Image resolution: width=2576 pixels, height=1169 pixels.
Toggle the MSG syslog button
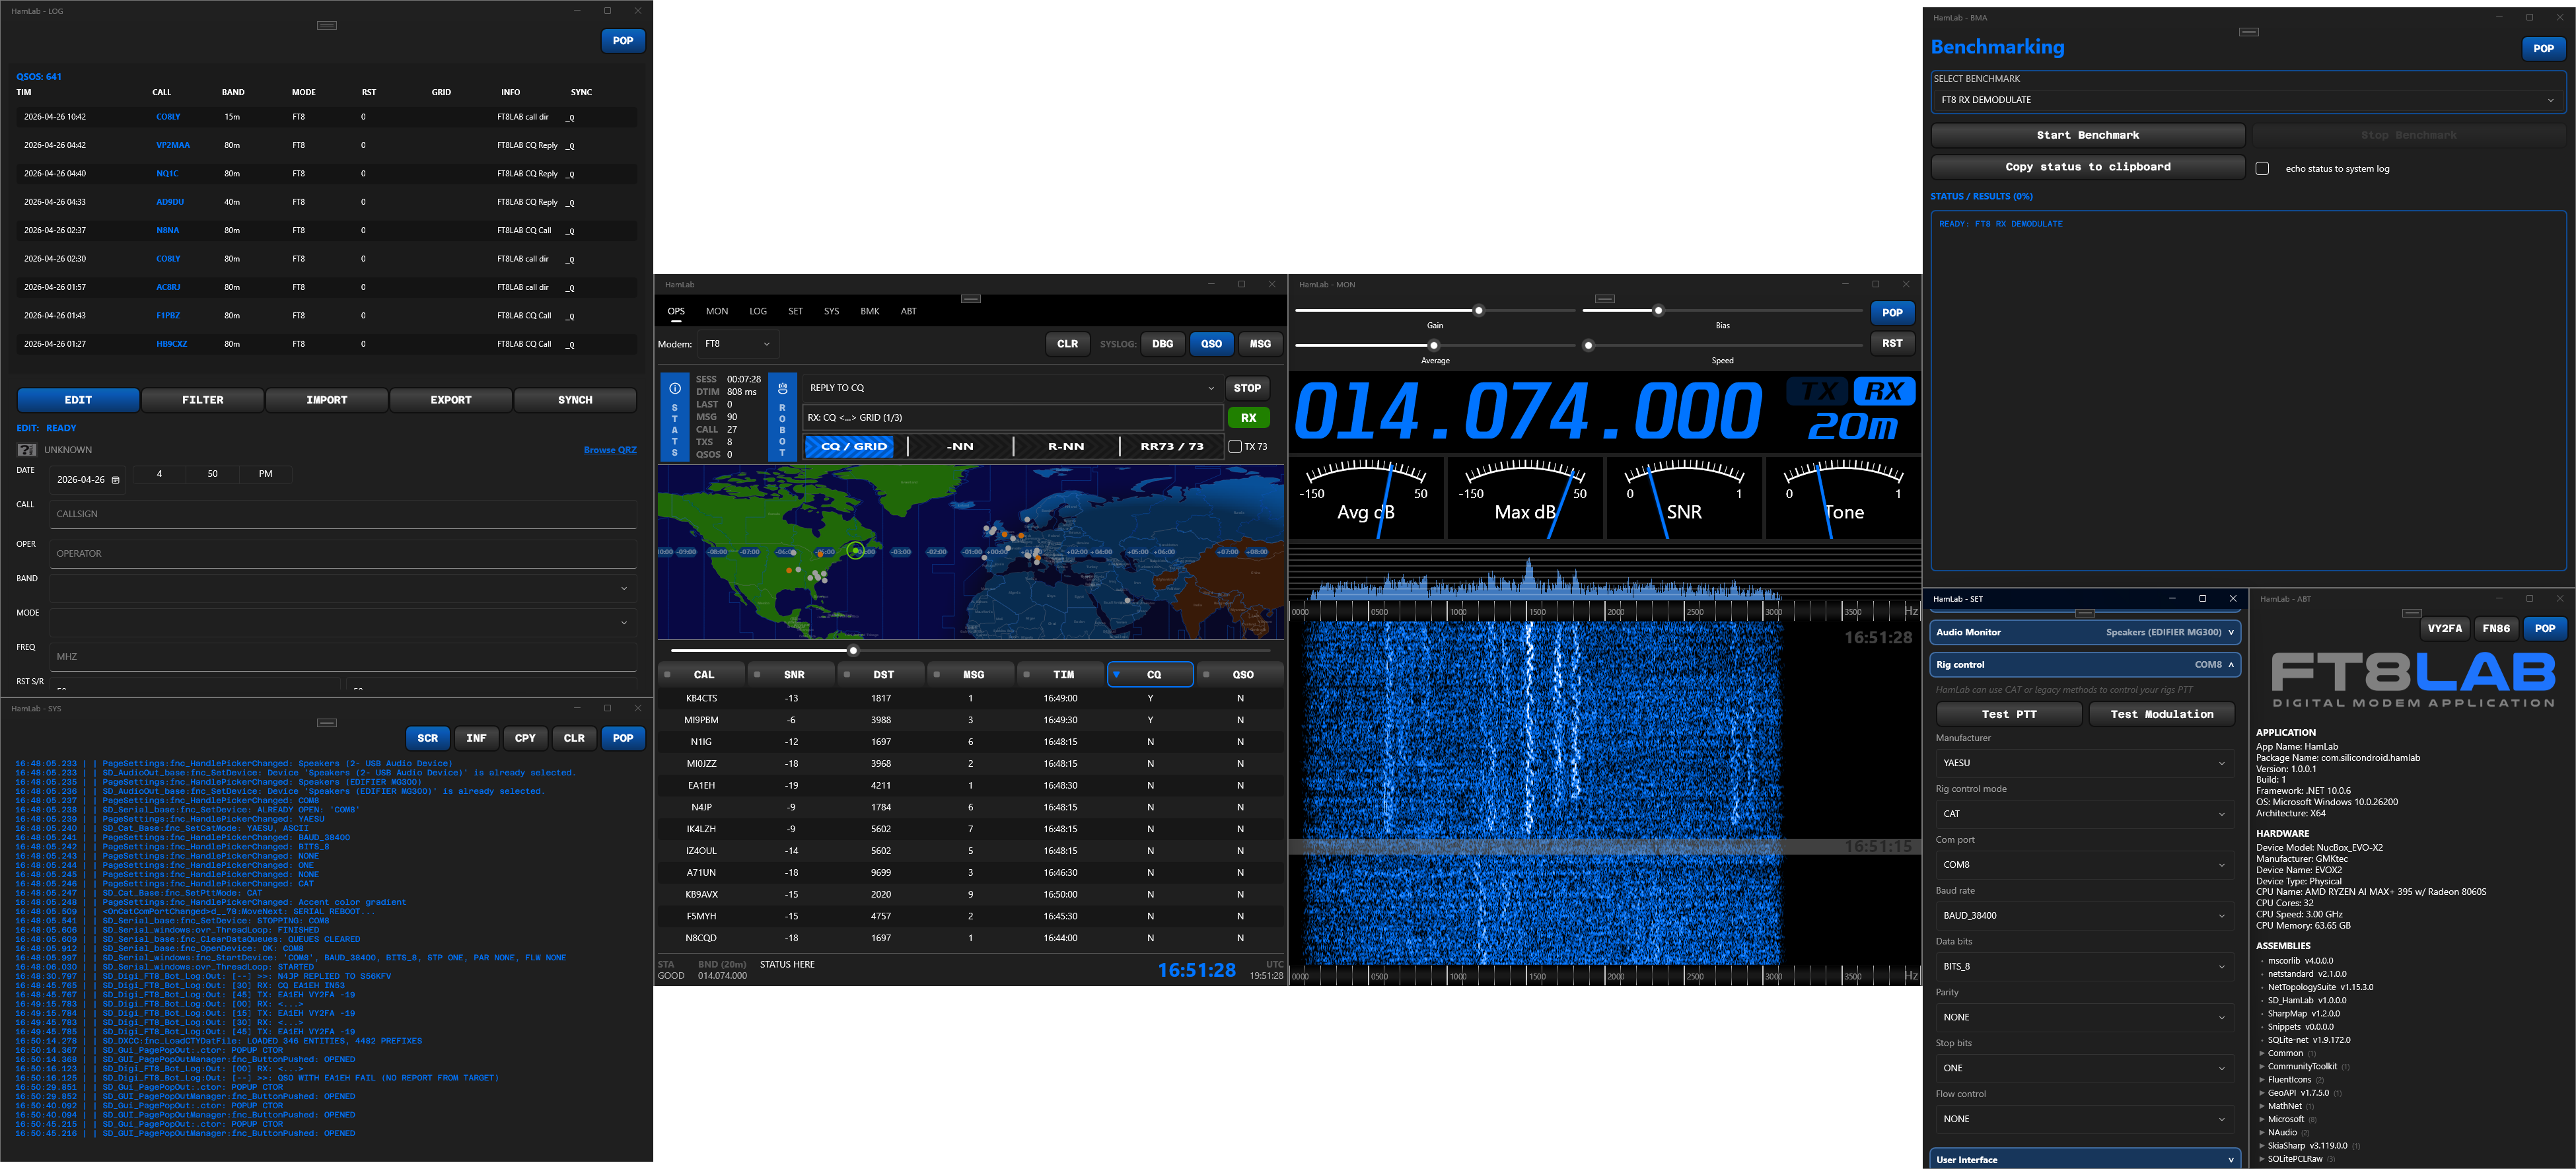coord(1260,344)
